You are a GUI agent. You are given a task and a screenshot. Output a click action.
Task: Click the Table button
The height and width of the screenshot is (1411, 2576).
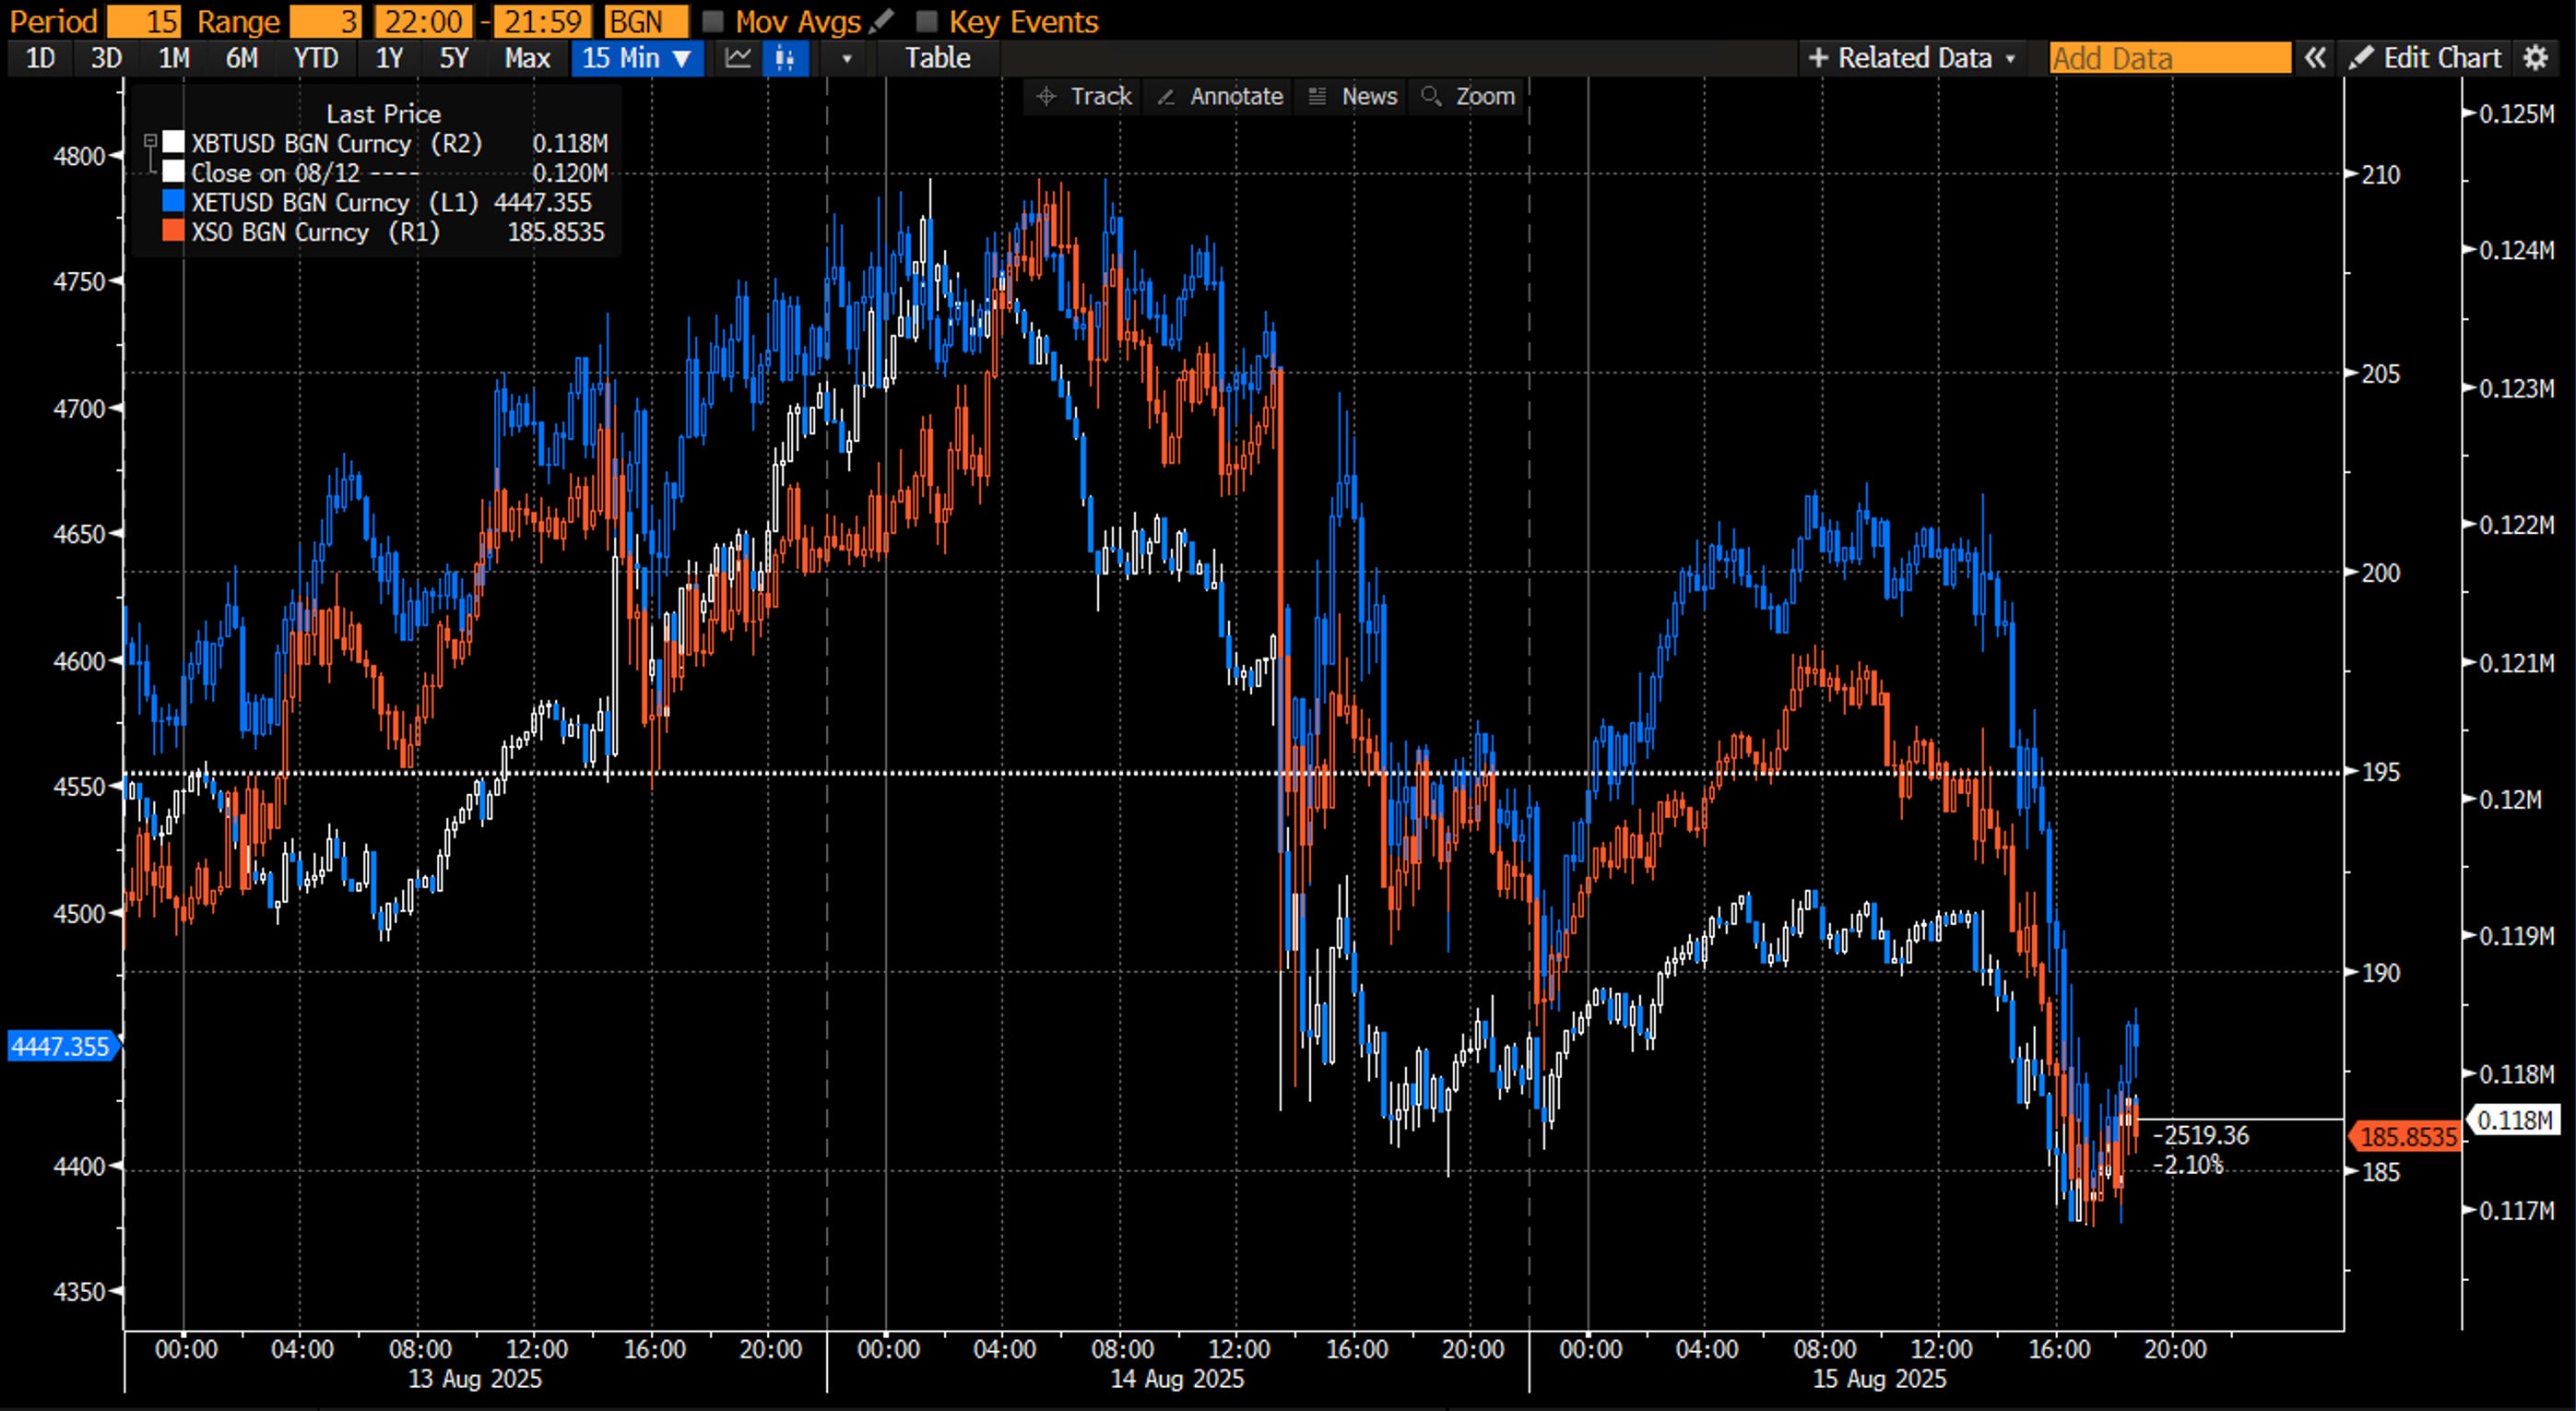[x=937, y=58]
